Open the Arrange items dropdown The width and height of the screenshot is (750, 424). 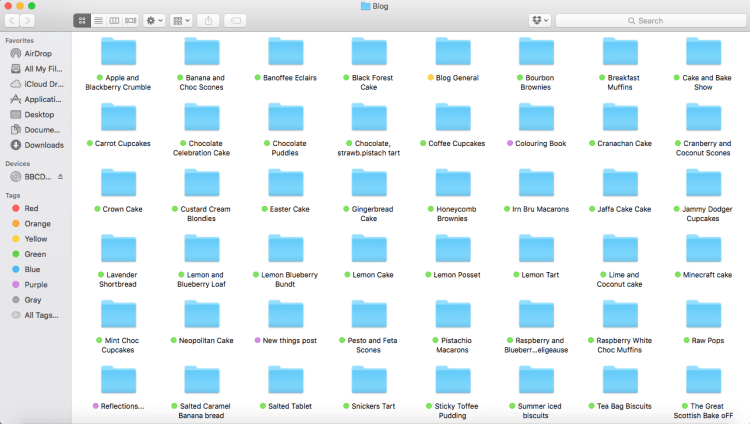[x=181, y=20]
